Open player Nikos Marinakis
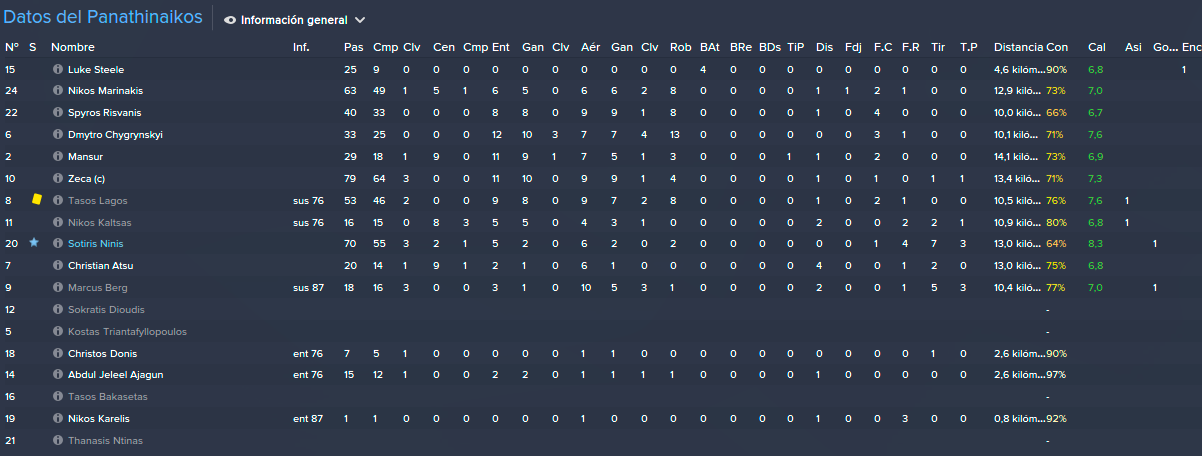Screen dimensions: 1202x456 tap(105, 91)
